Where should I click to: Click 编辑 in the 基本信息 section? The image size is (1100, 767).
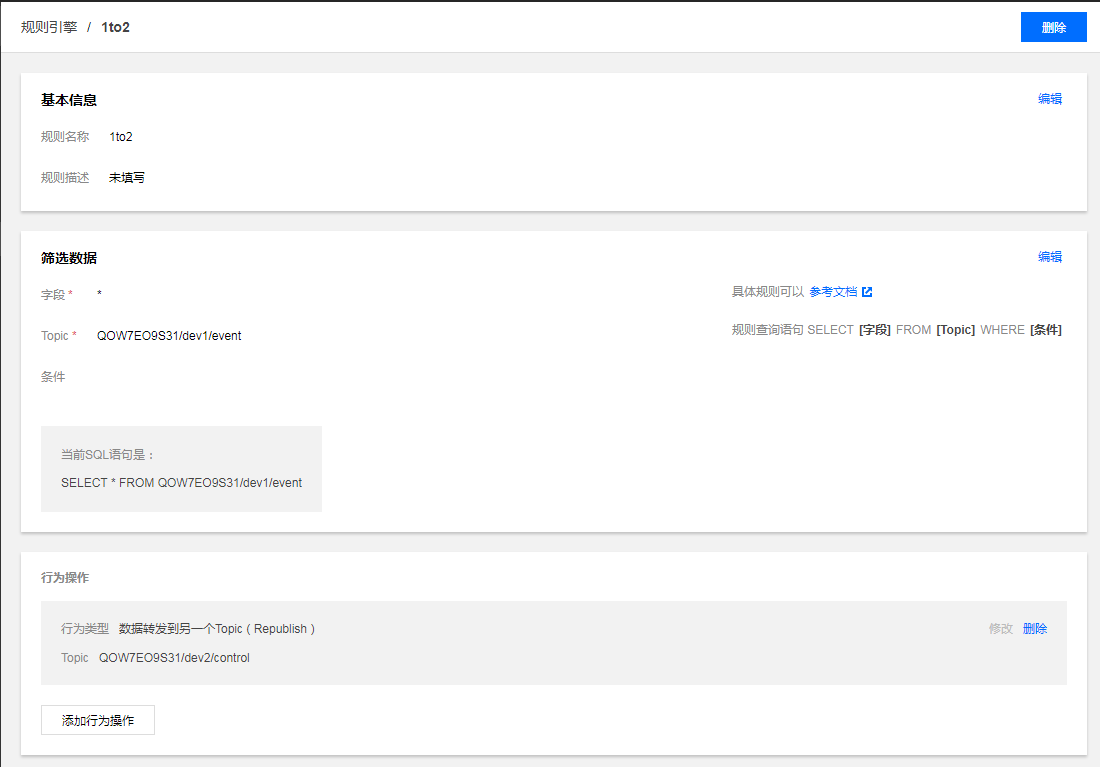click(x=1049, y=99)
